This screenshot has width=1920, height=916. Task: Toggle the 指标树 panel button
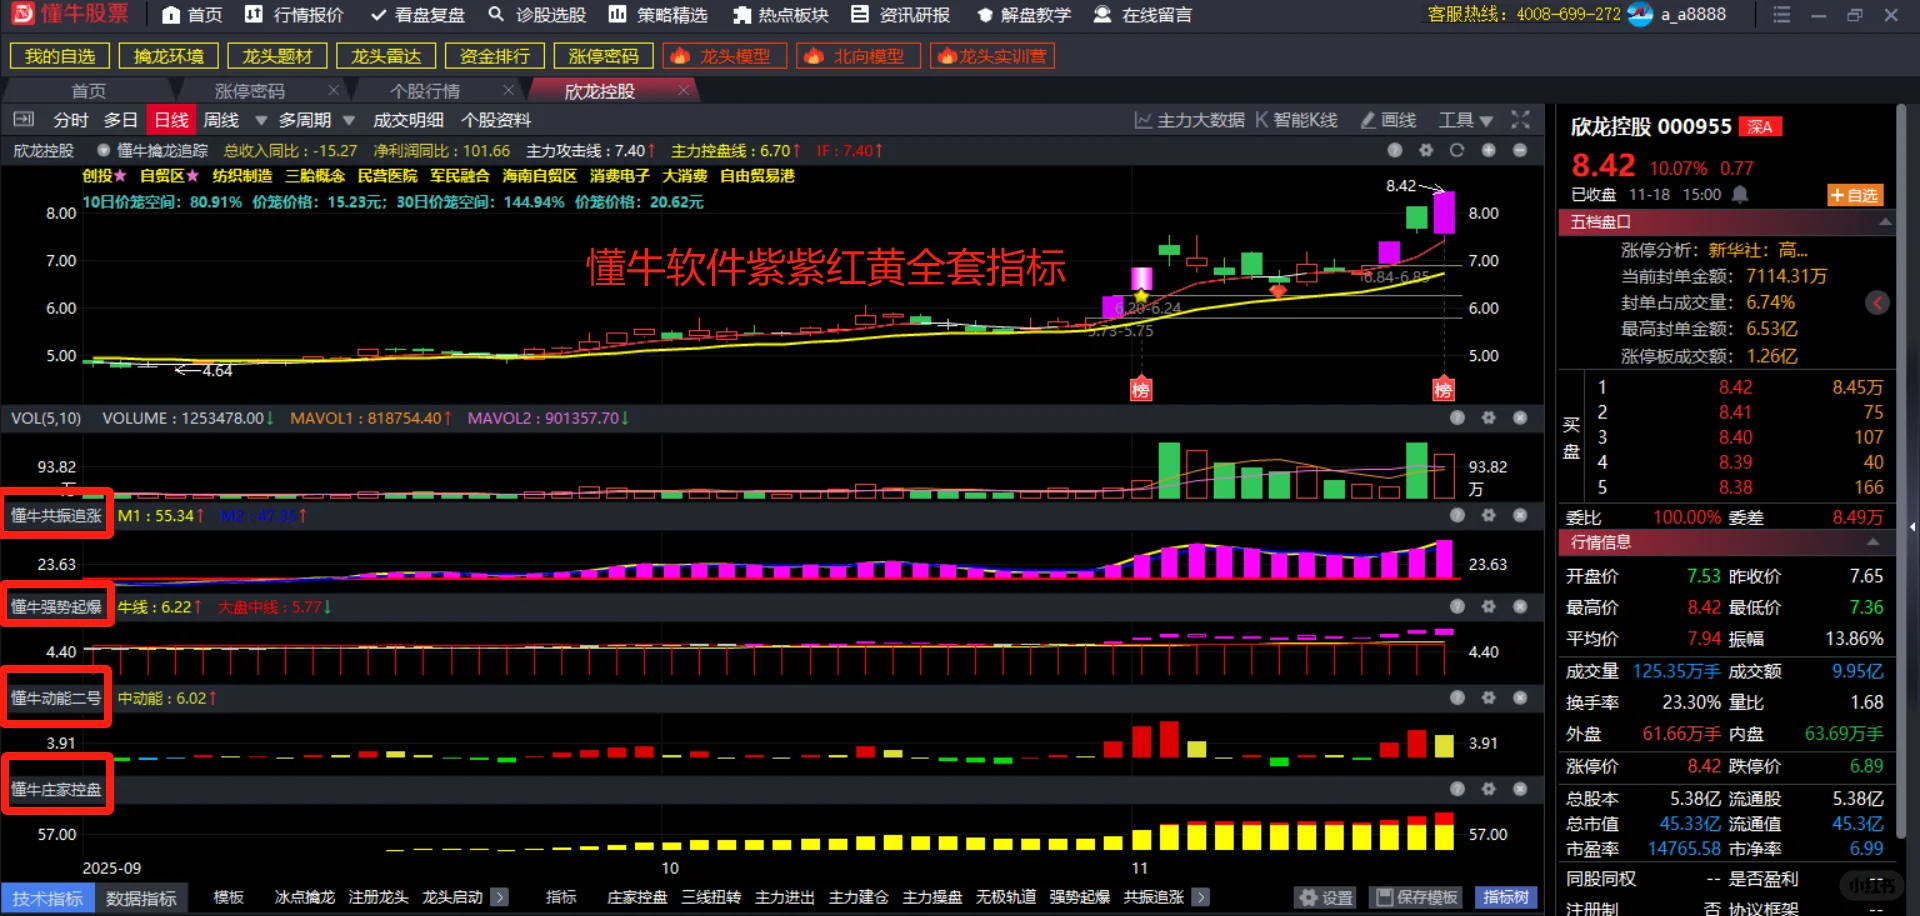coord(1506,897)
